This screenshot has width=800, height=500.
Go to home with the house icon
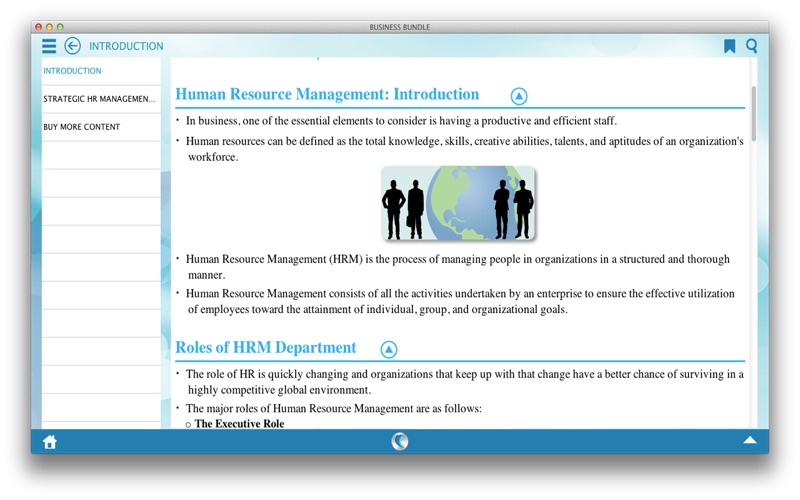pos(49,442)
